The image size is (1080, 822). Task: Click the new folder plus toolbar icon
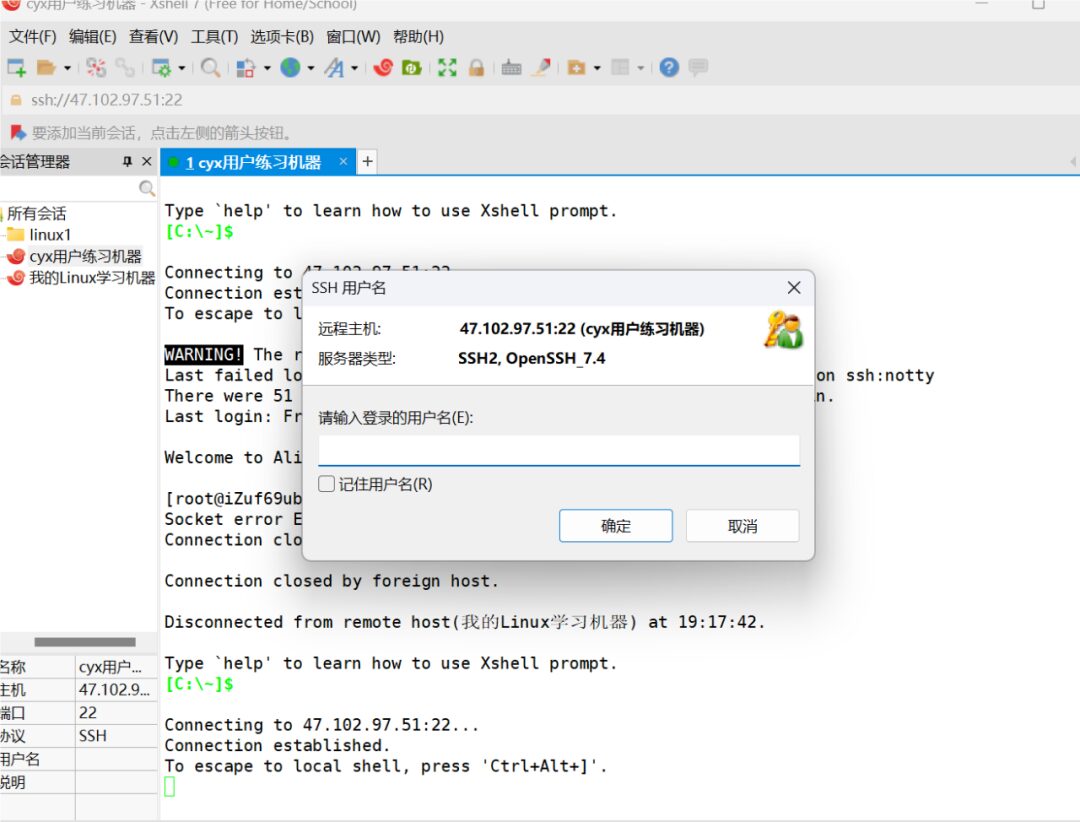pos(577,68)
